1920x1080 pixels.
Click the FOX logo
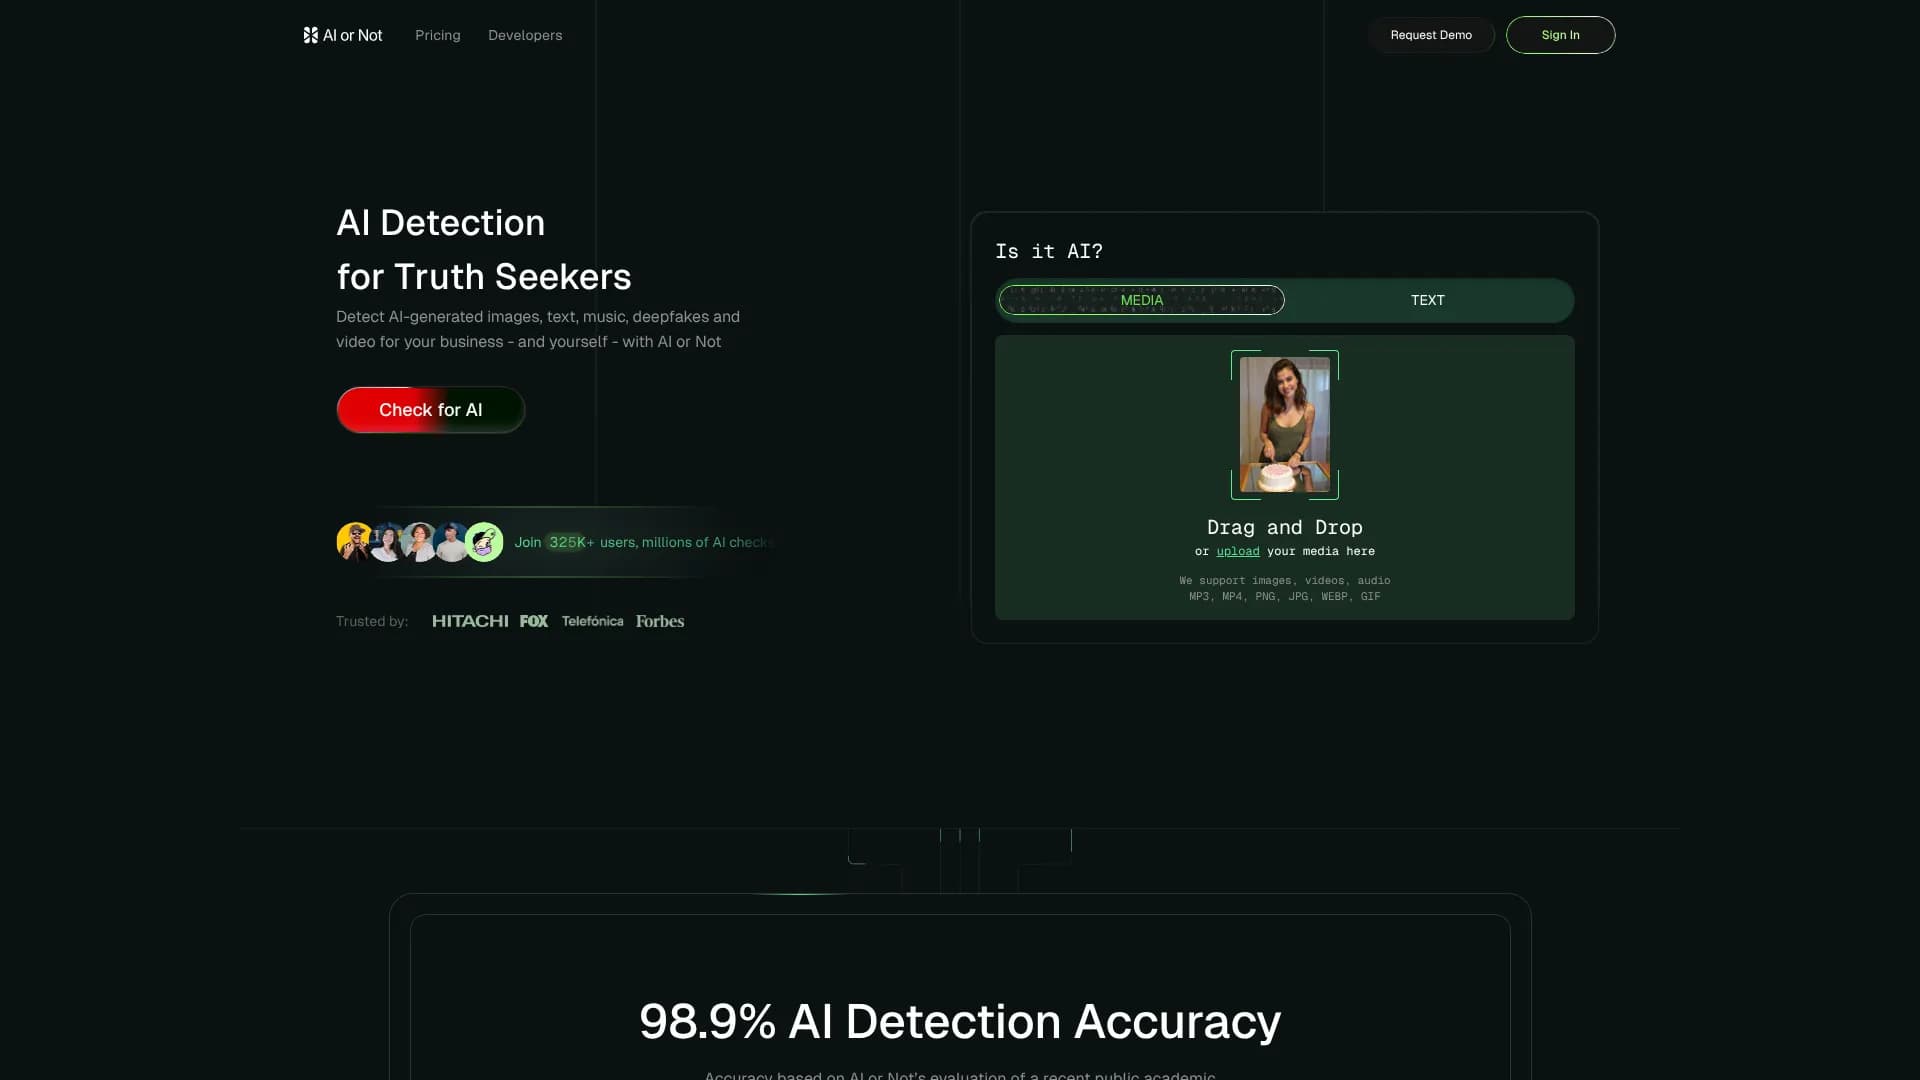tap(534, 621)
